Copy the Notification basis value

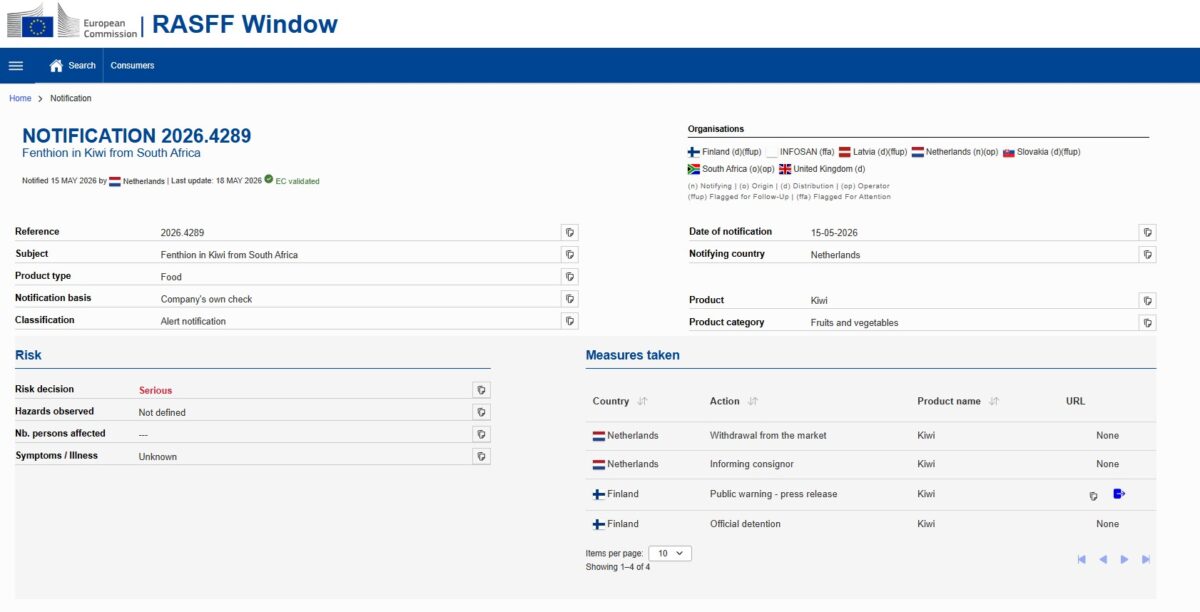[570, 298]
